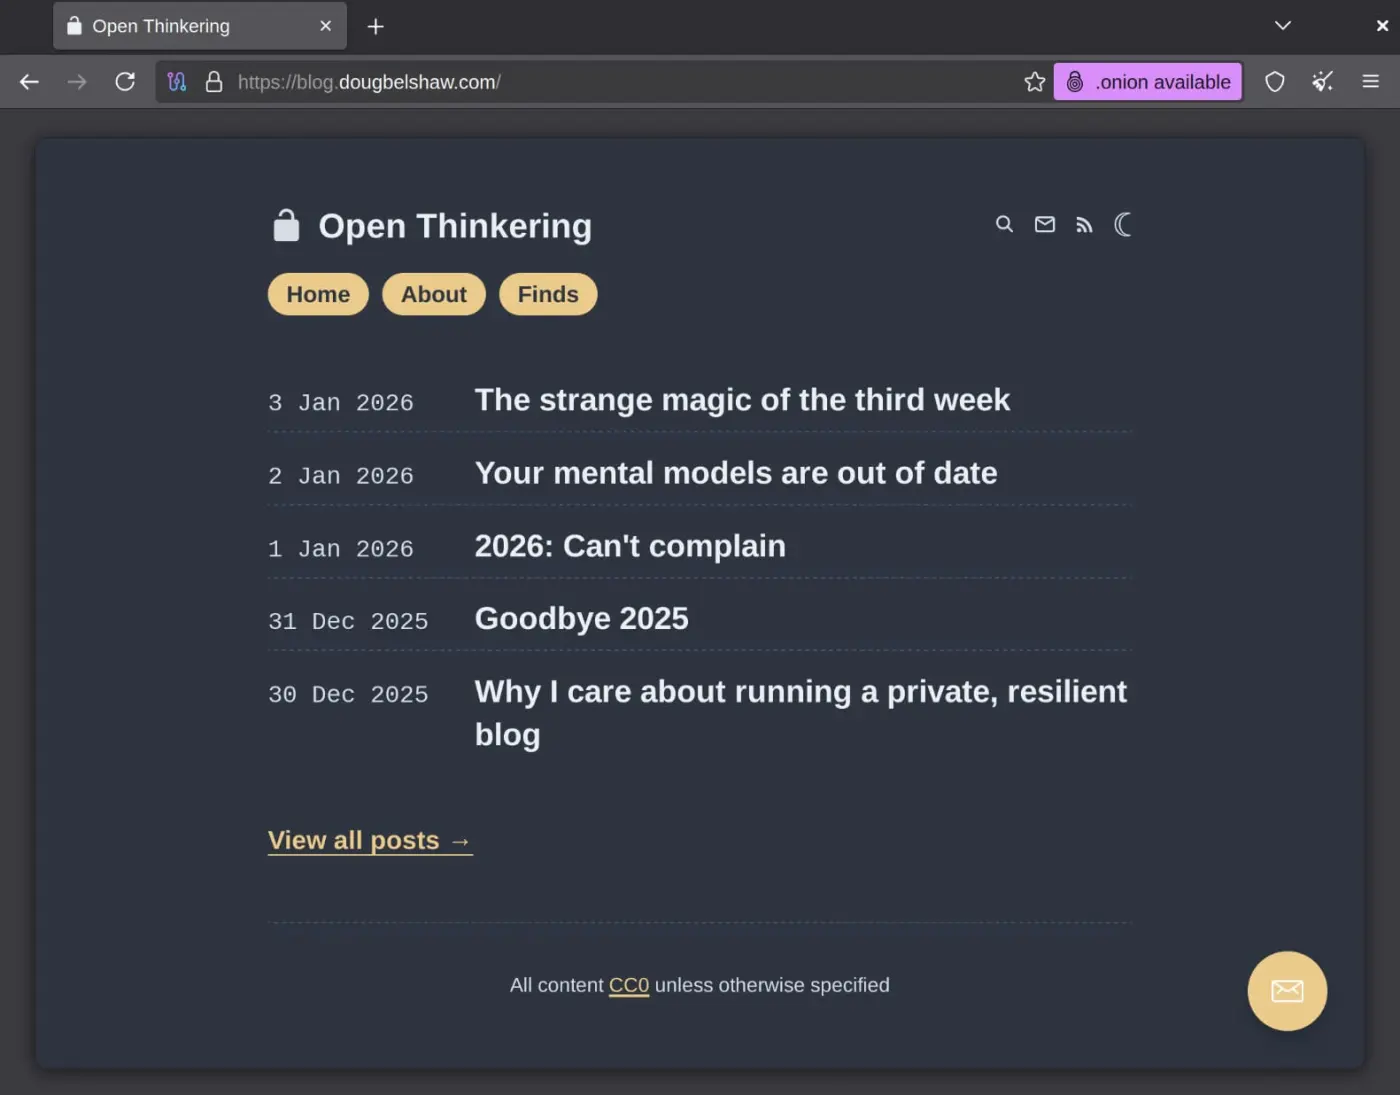
Task: Go to the Home nav pill
Action: 318,294
